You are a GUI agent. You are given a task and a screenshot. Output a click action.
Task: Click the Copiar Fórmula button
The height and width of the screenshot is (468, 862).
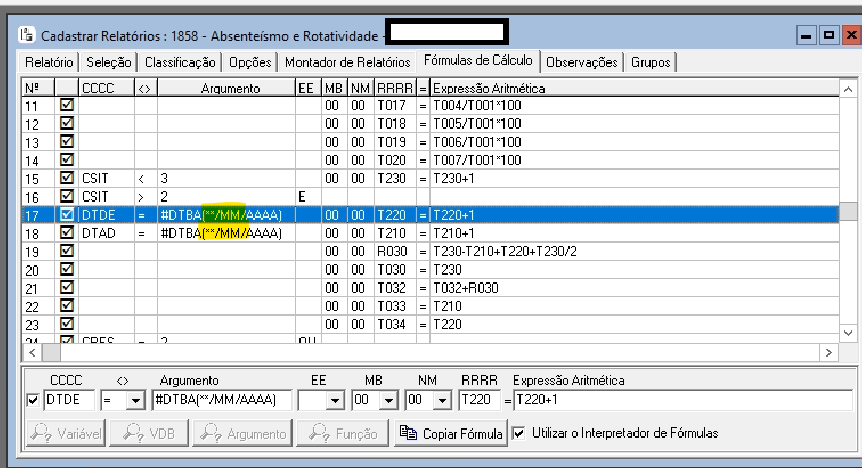450,433
